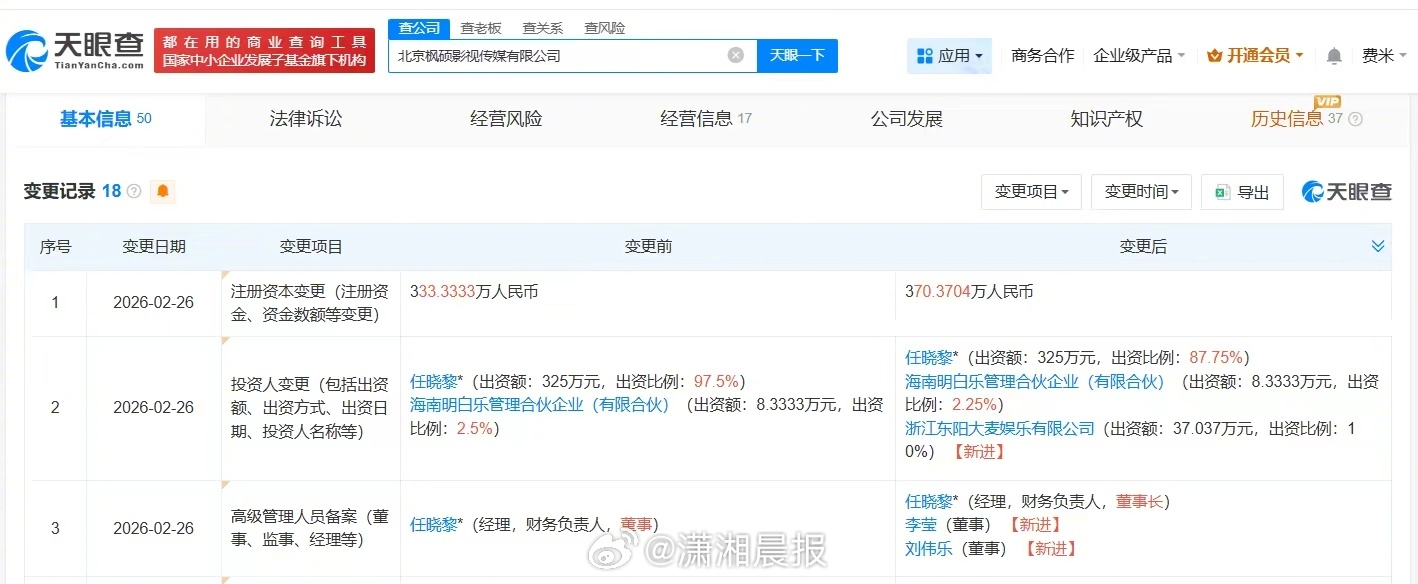The width and height of the screenshot is (1418, 584).
Task: Open the 李莹 director link
Action: [x=921, y=525]
